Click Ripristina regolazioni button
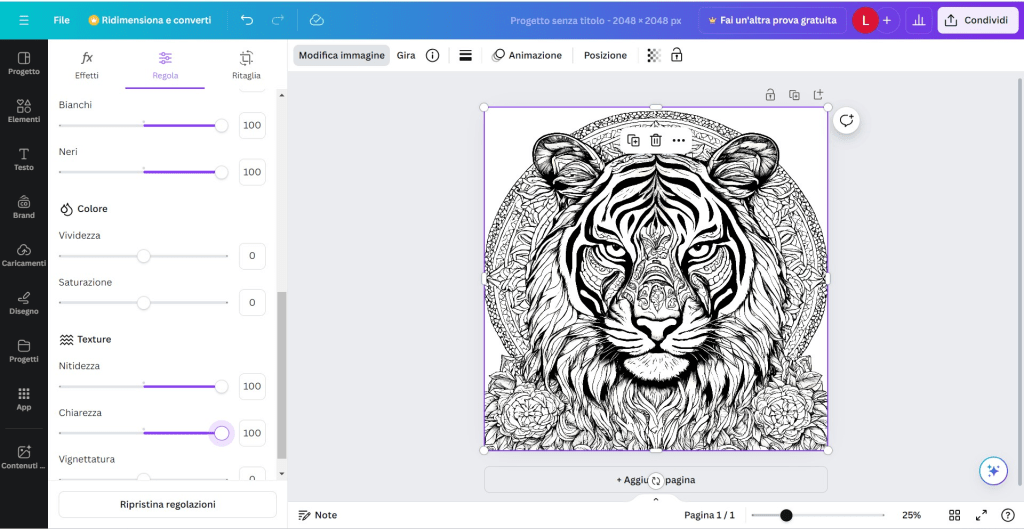The width and height of the screenshot is (1024, 529). tap(167, 504)
